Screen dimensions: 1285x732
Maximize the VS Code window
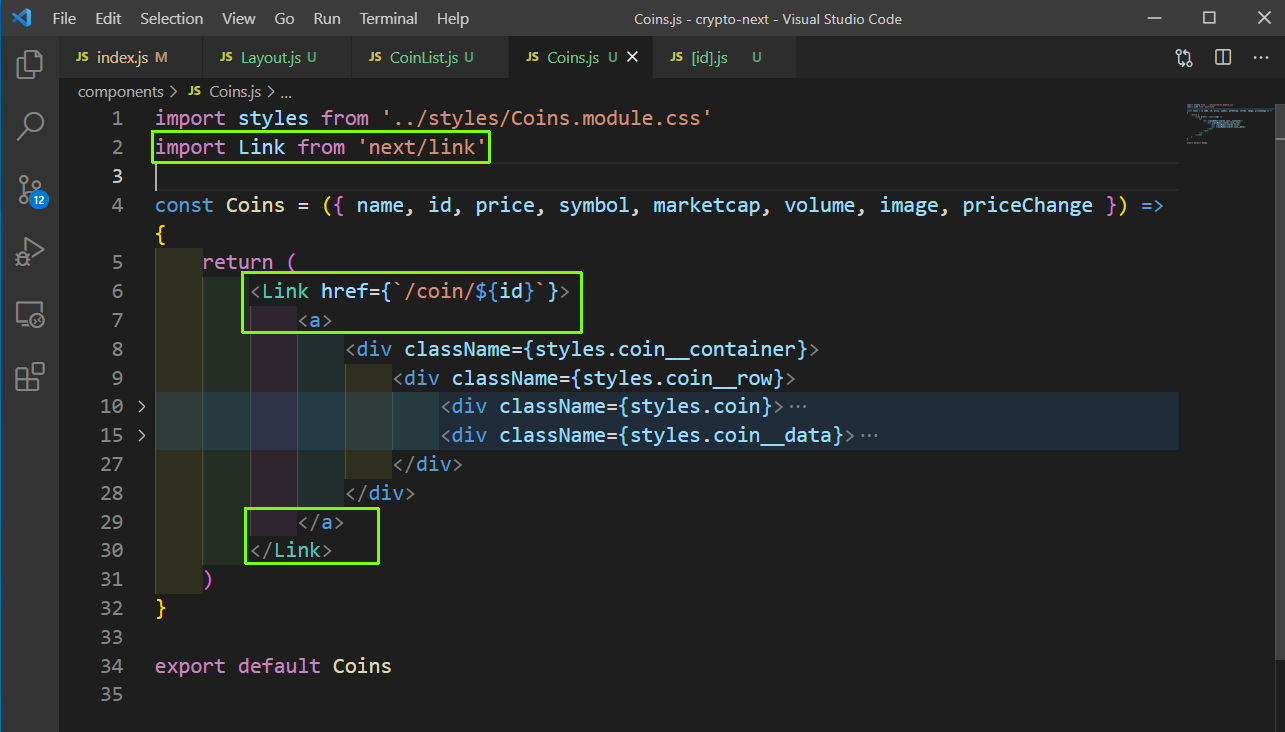point(1210,18)
